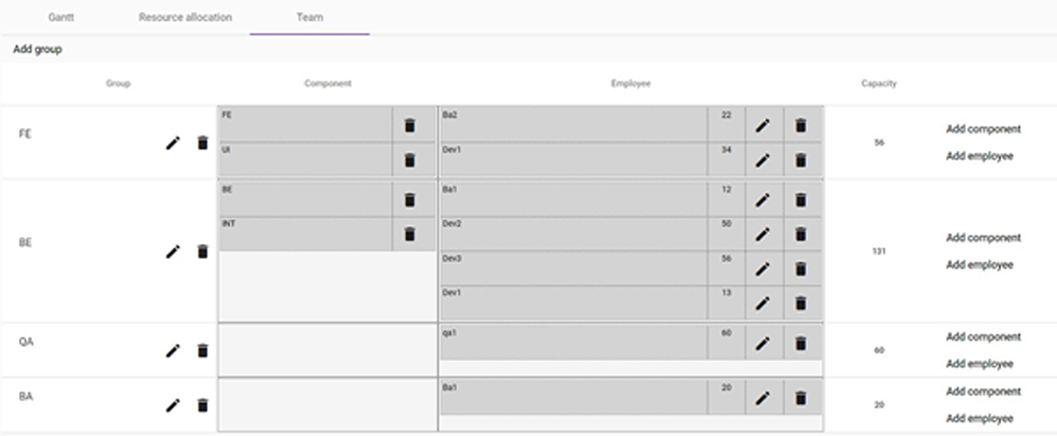Add employee to the QA group
Image resolution: width=1057 pixels, height=436 pixels.
click(x=979, y=364)
